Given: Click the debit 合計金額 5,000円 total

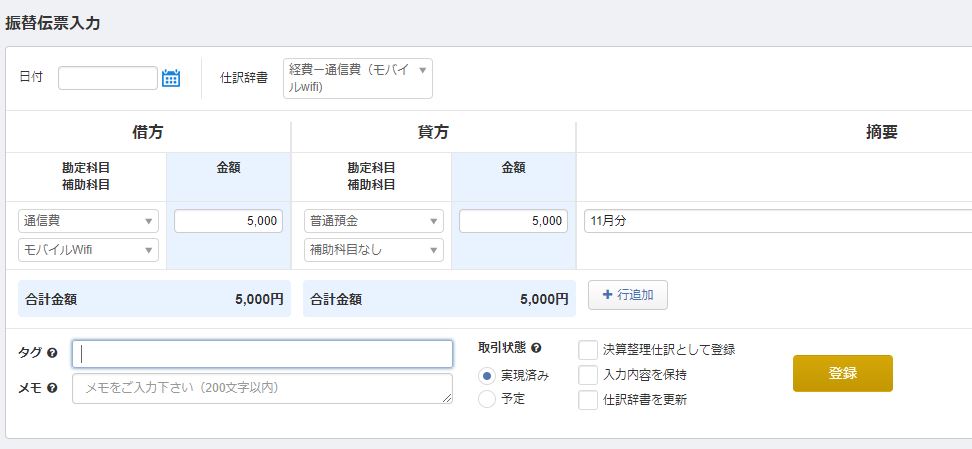Looking at the screenshot, I should pos(154,299).
